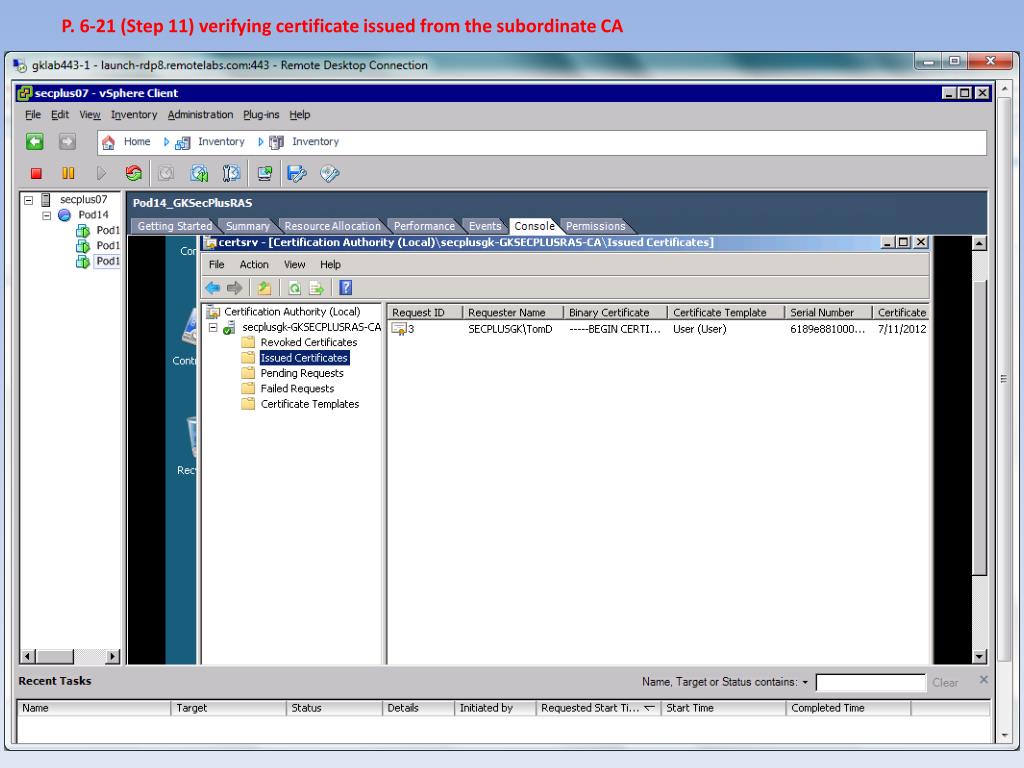This screenshot has height=768, width=1024.
Task: Switch to the Permissions tab
Action: (596, 226)
